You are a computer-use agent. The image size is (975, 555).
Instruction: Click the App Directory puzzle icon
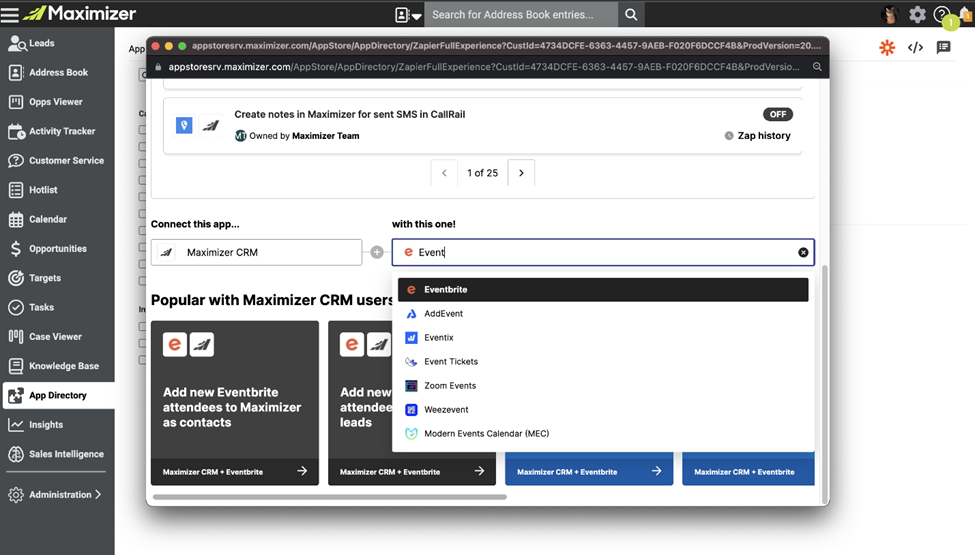point(16,395)
